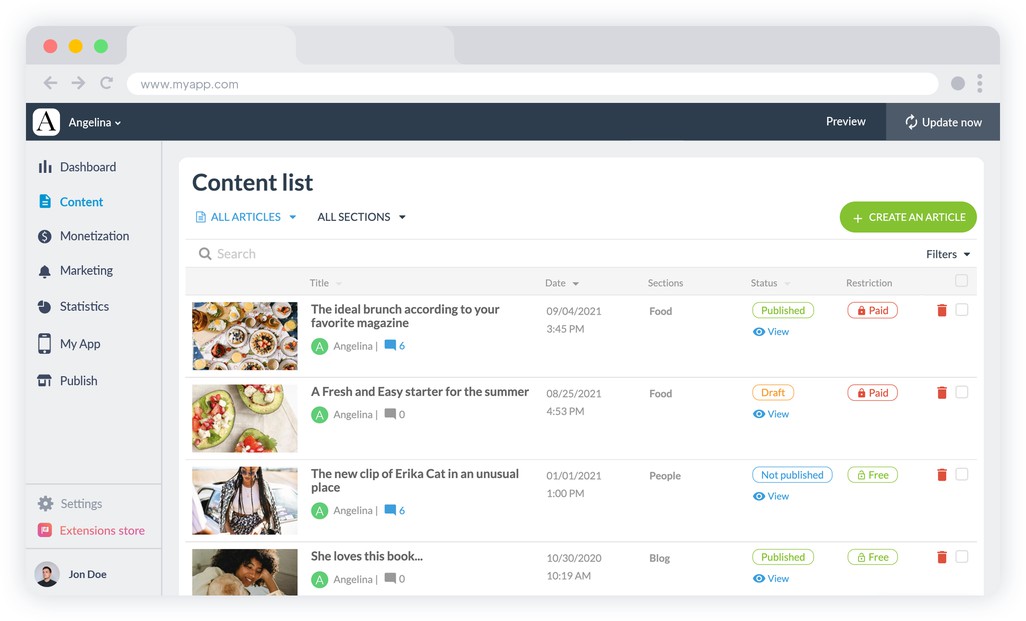This screenshot has height=621, width=1026.
Task: Click the Marketing bell icon
Action: tap(45, 271)
